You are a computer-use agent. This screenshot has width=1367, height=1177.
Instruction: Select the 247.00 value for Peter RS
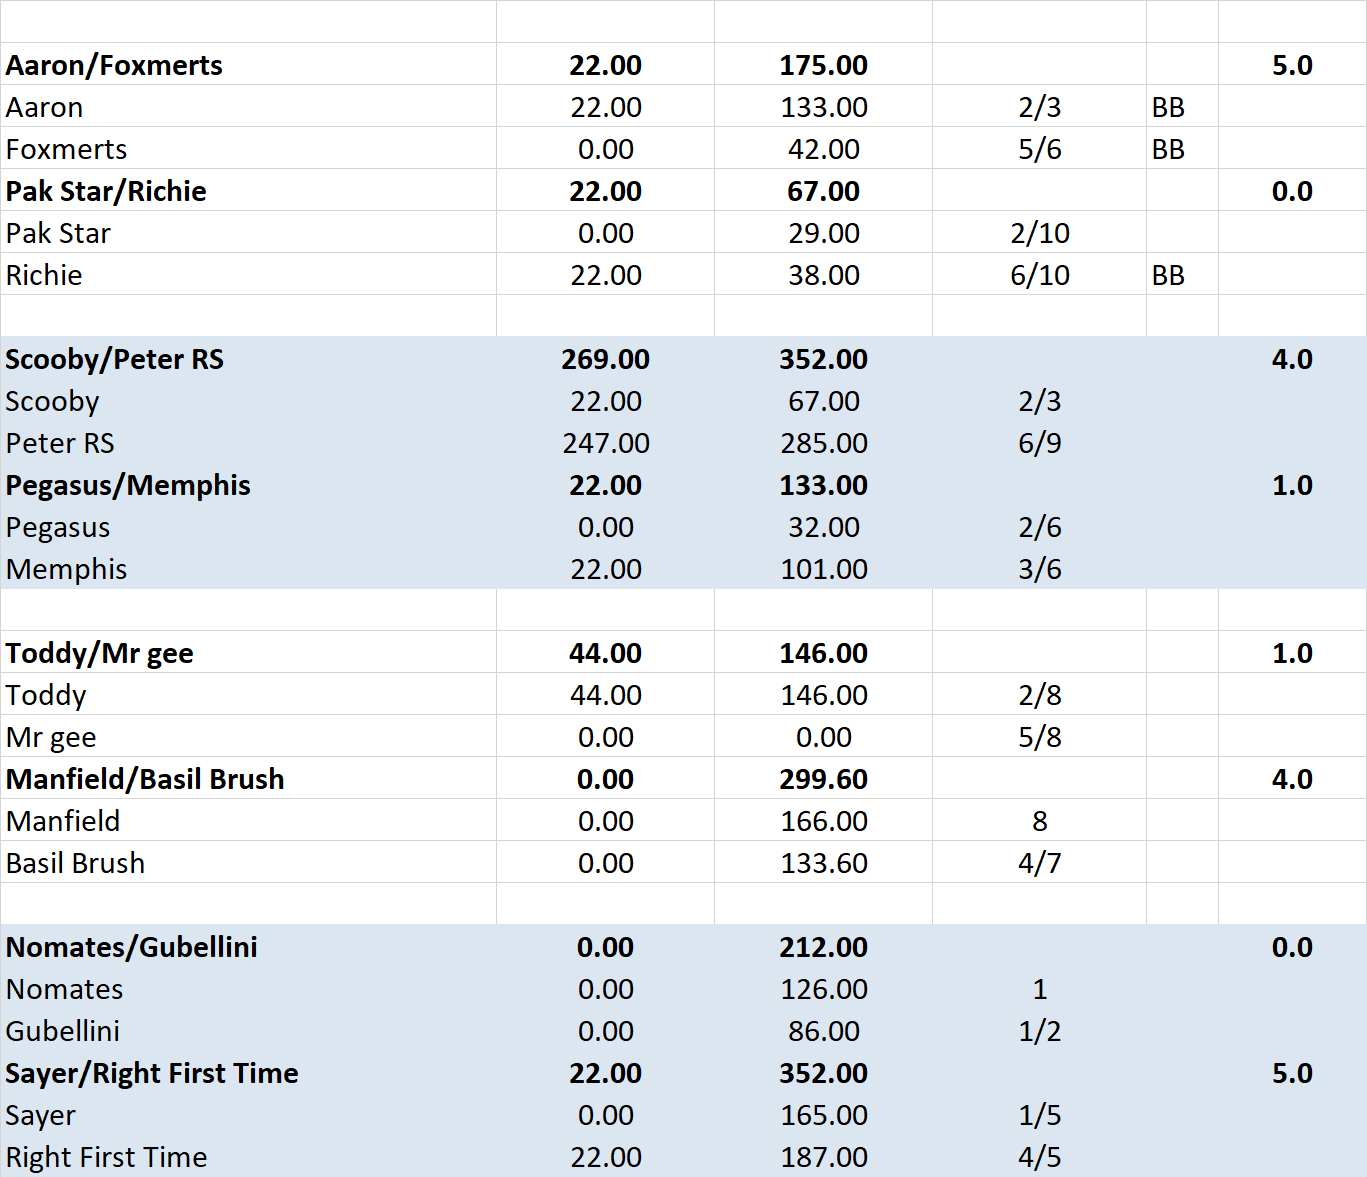(605, 443)
